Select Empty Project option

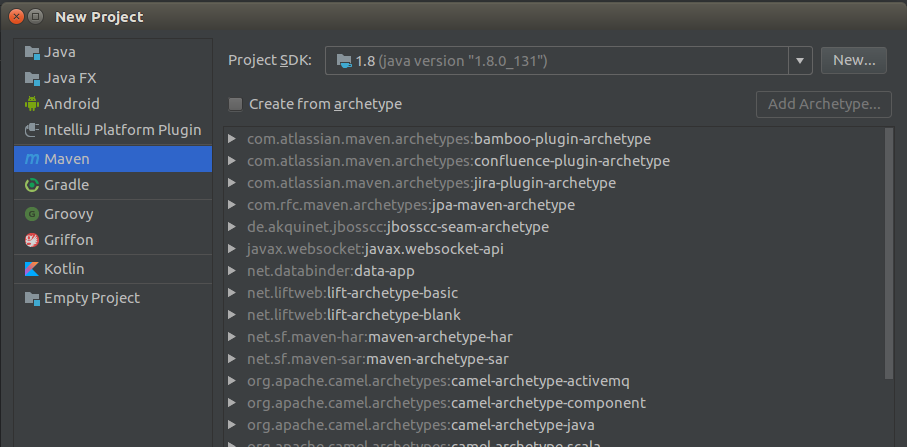click(x=113, y=298)
